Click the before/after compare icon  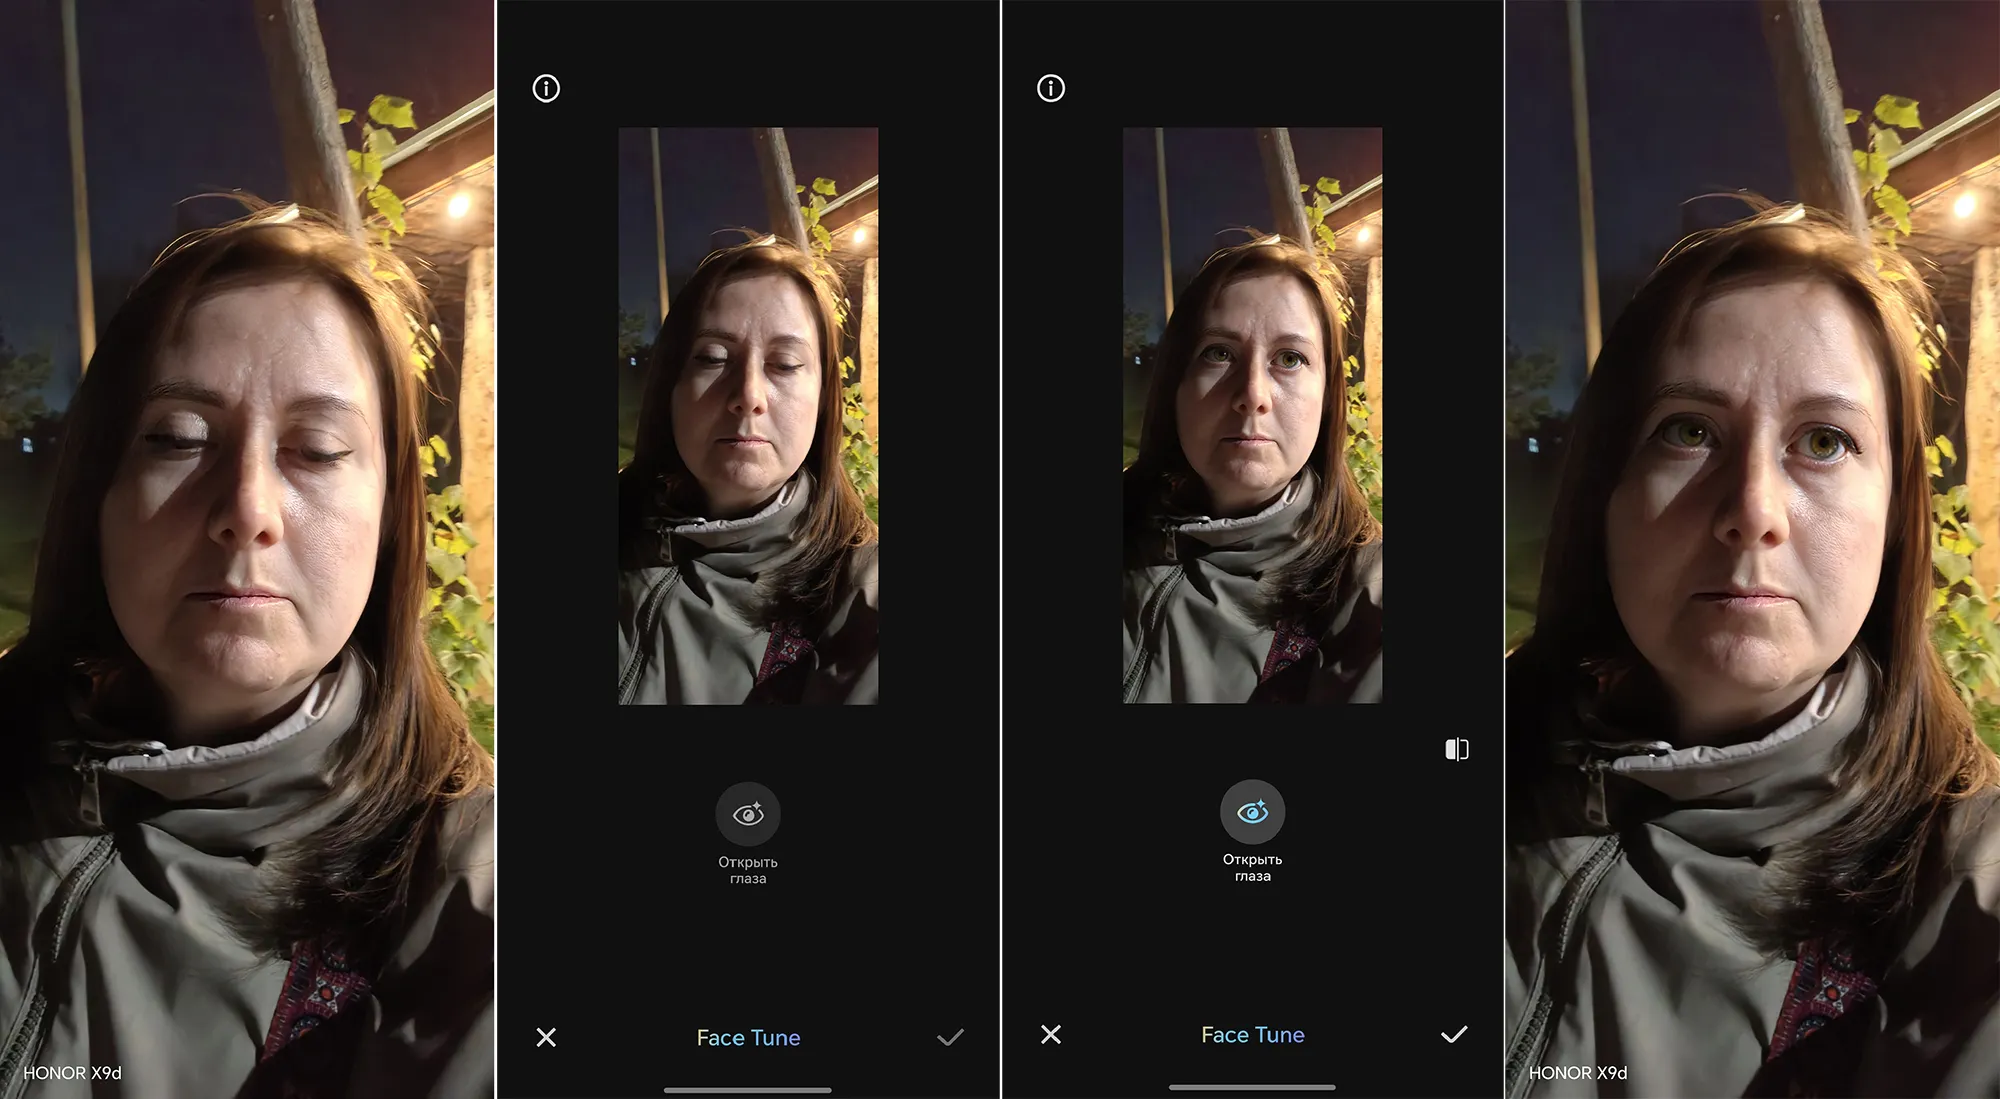click(x=1457, y=749)
